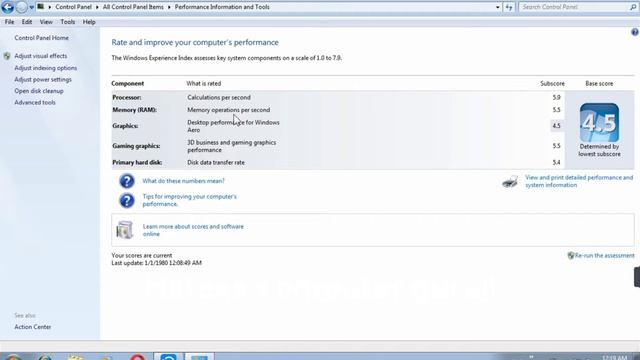Select the All Control Panel Items breadcrumb

point(133,7)
